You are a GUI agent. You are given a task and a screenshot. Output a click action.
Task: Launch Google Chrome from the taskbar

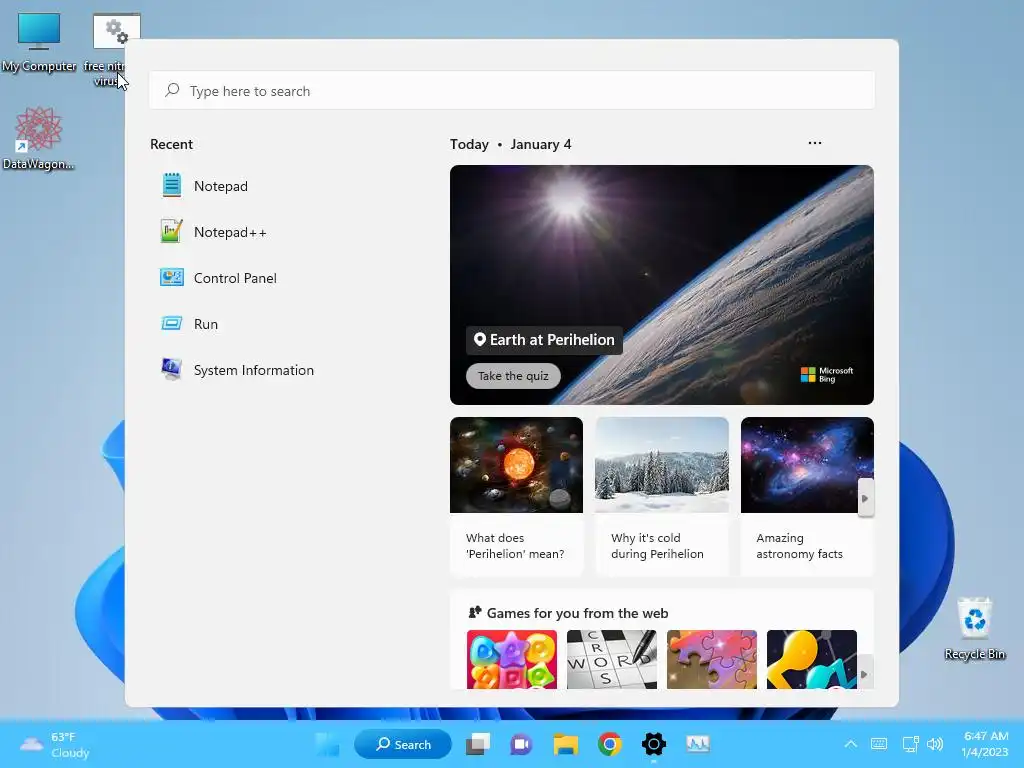tap(609, 744)
